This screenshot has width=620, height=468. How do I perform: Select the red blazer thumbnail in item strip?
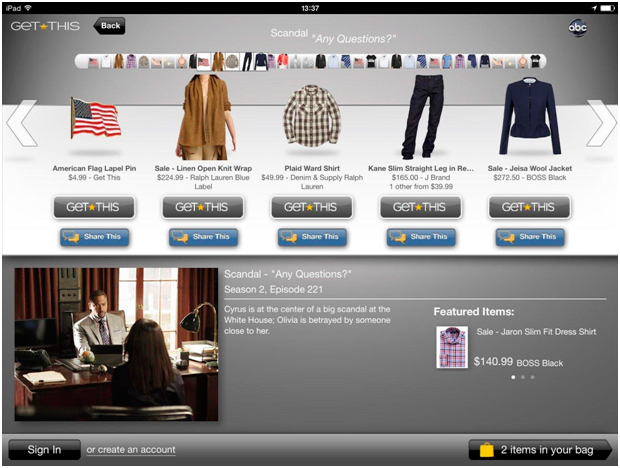(282, 62)
